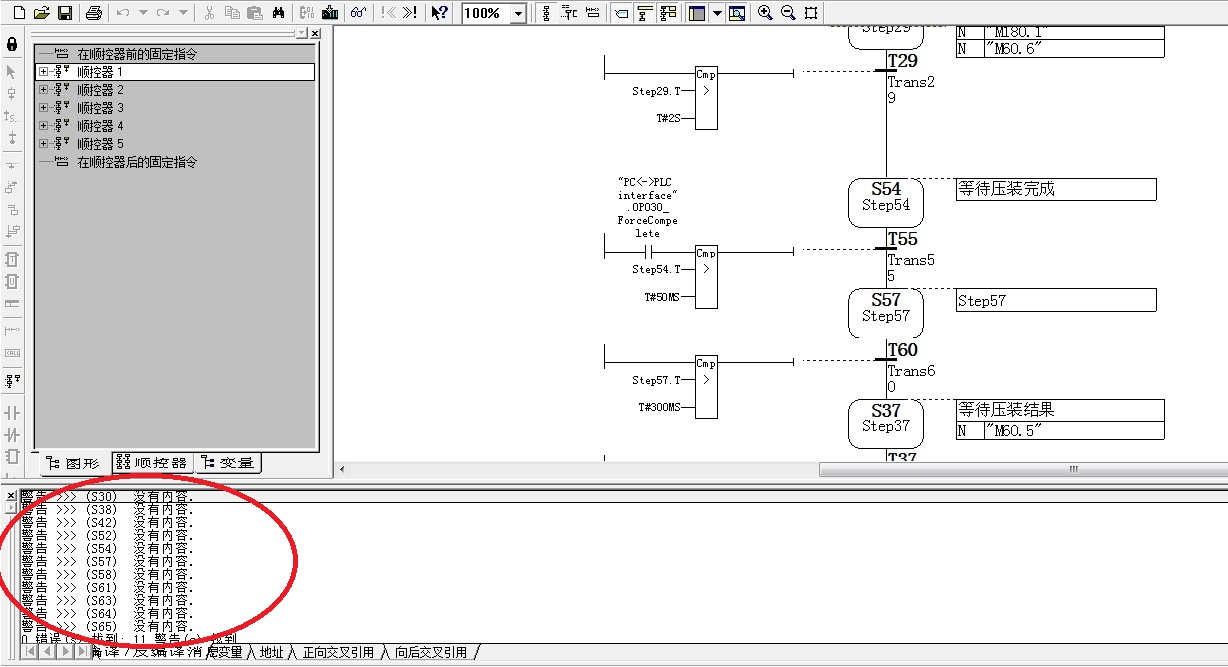Click the Zoom Out magnifier icon
The width and height of the screenshot is (1228, 667).
(x=788, y=13)
